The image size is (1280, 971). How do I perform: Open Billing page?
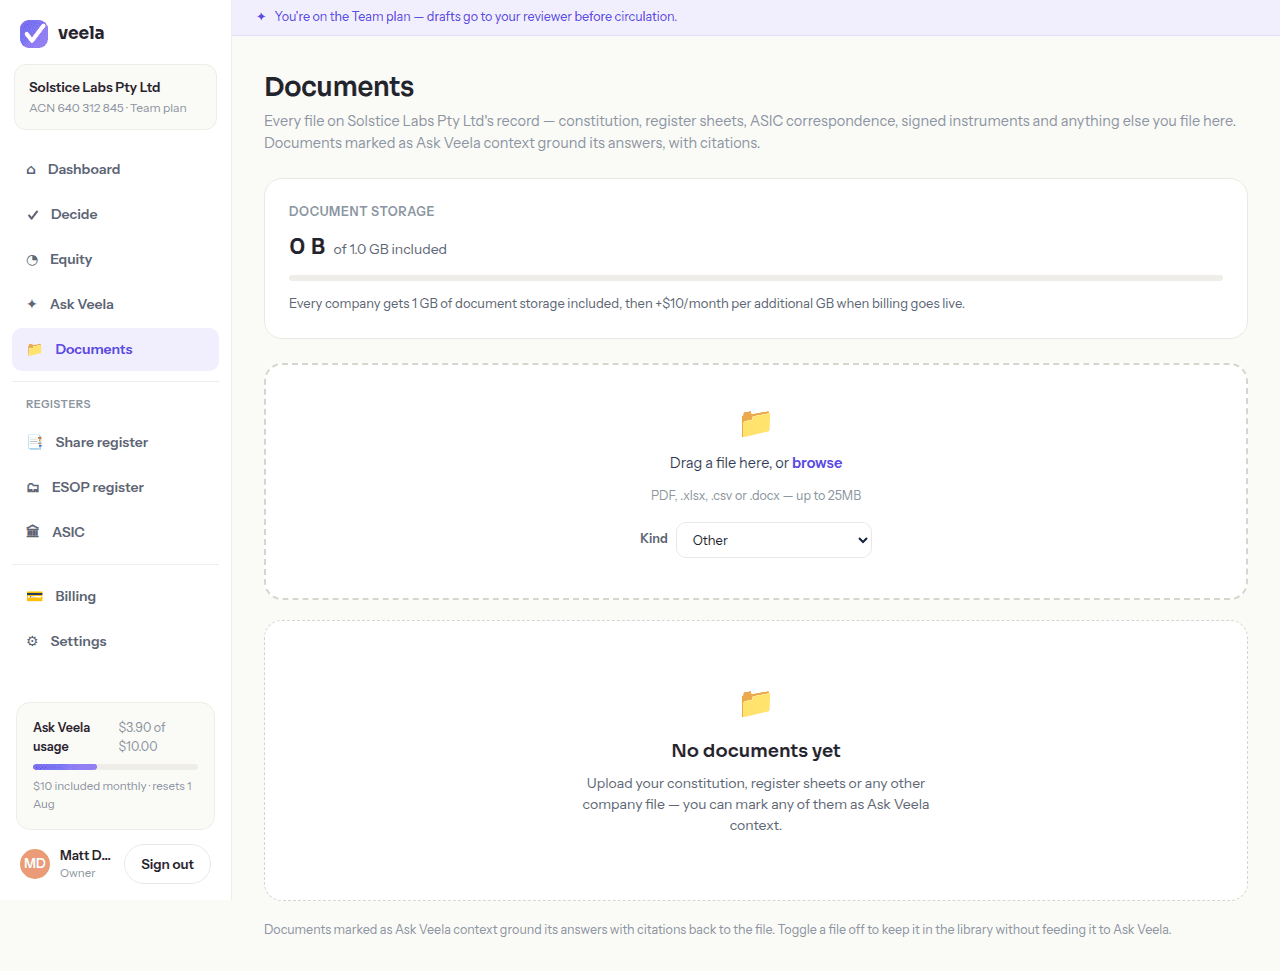pos(115,596)
